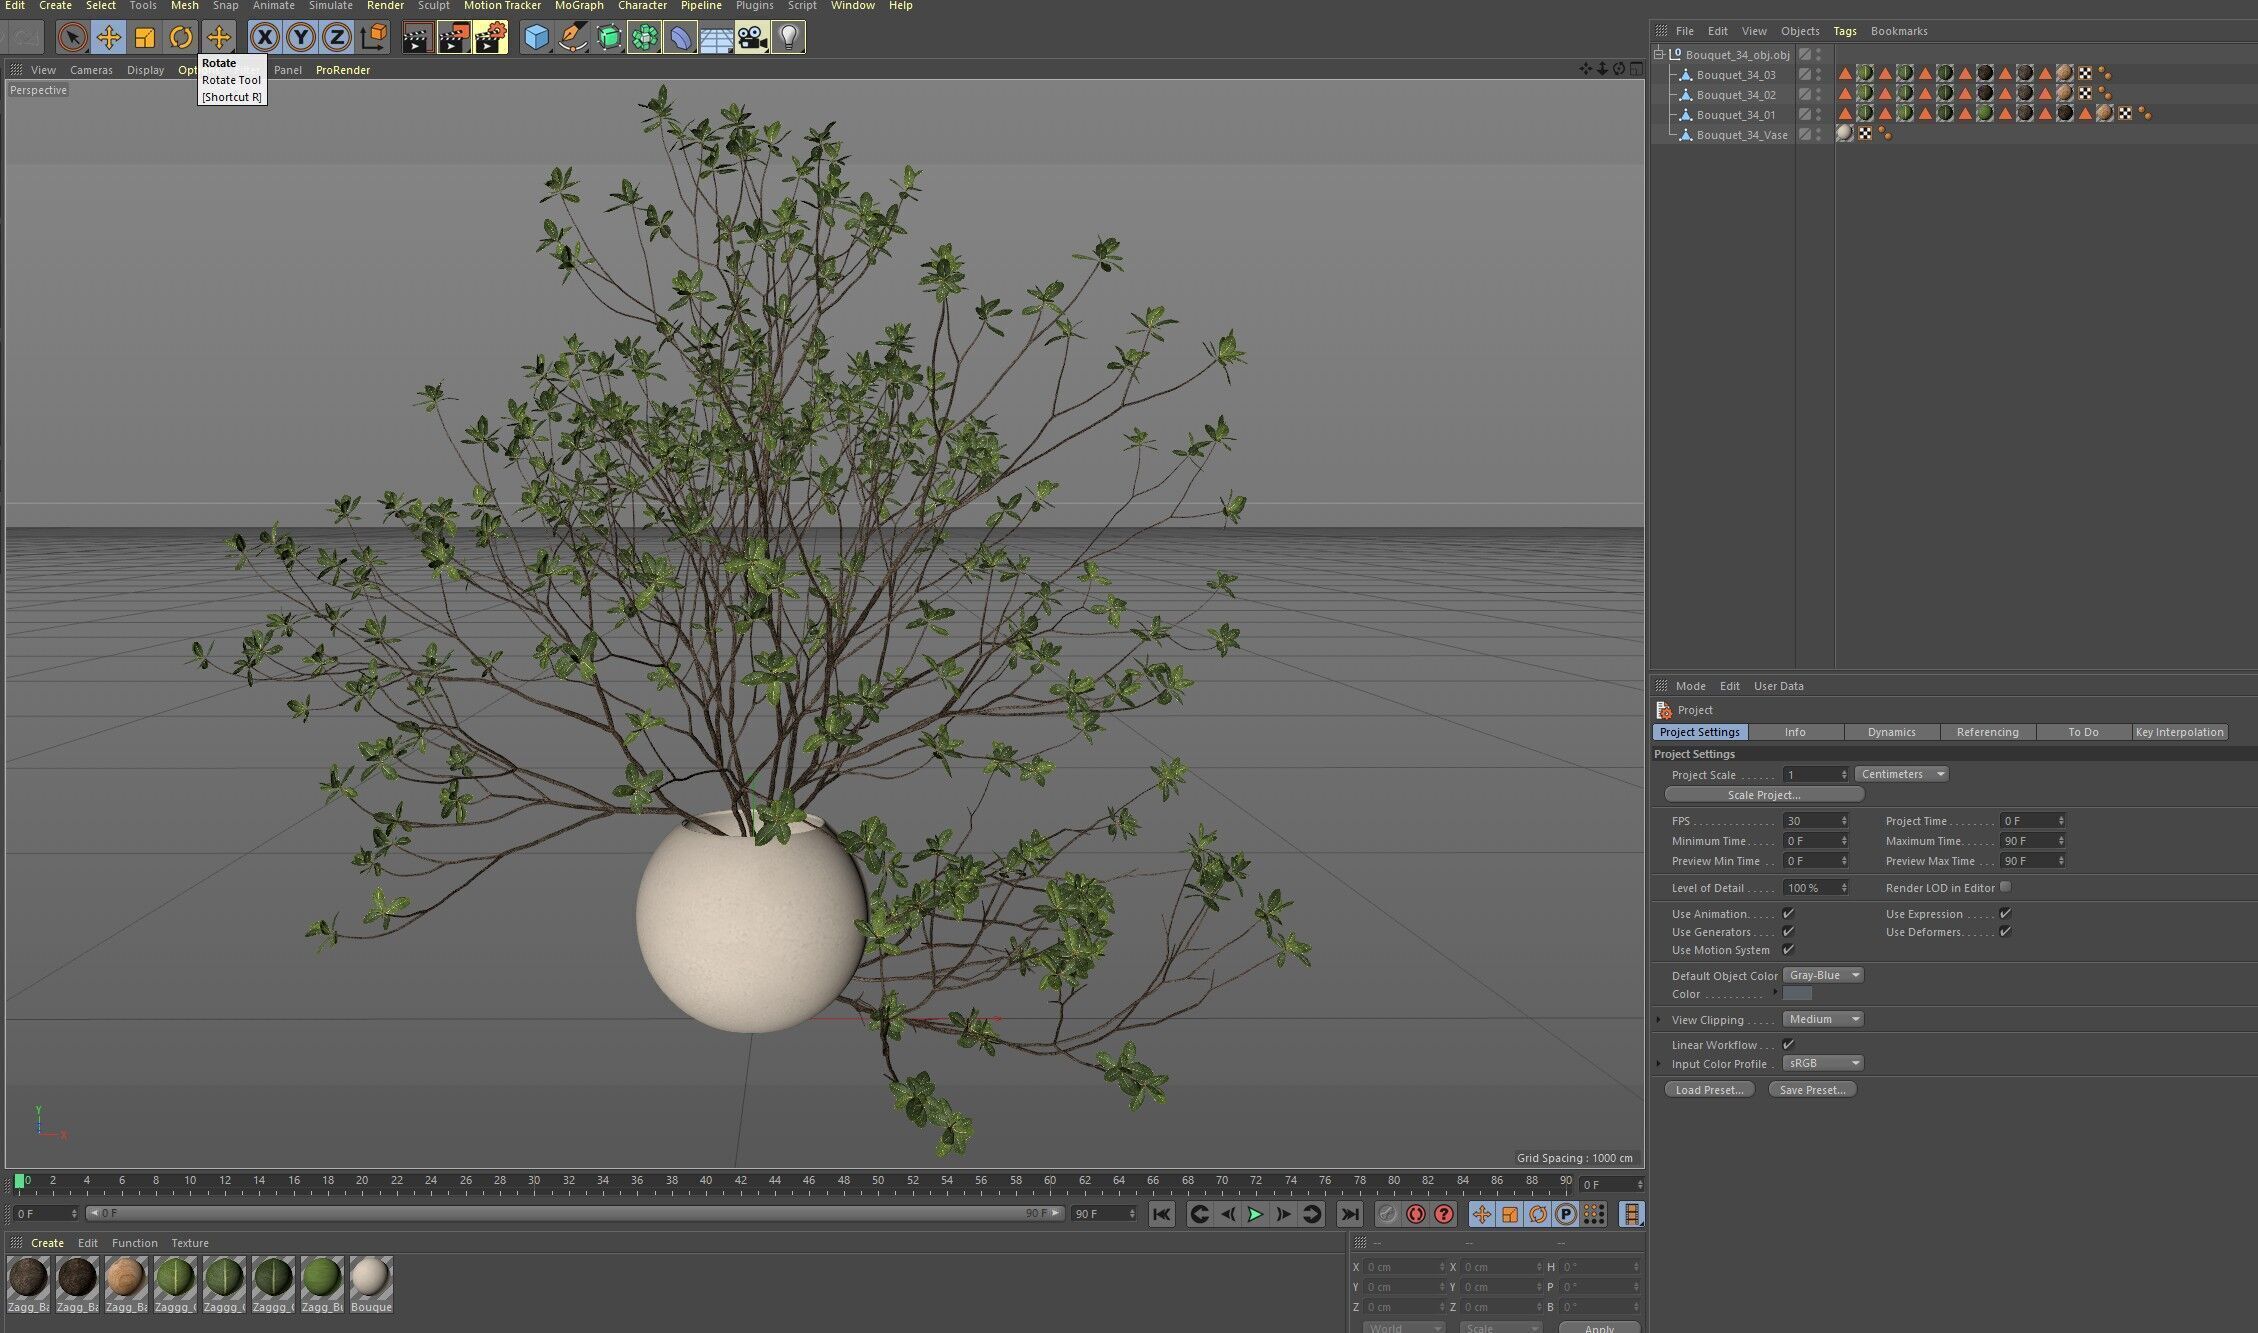The height and width of the screenshot is (1333, 2258).
Task: Click the Load Preset... button
Action: click(1709, 1090)
